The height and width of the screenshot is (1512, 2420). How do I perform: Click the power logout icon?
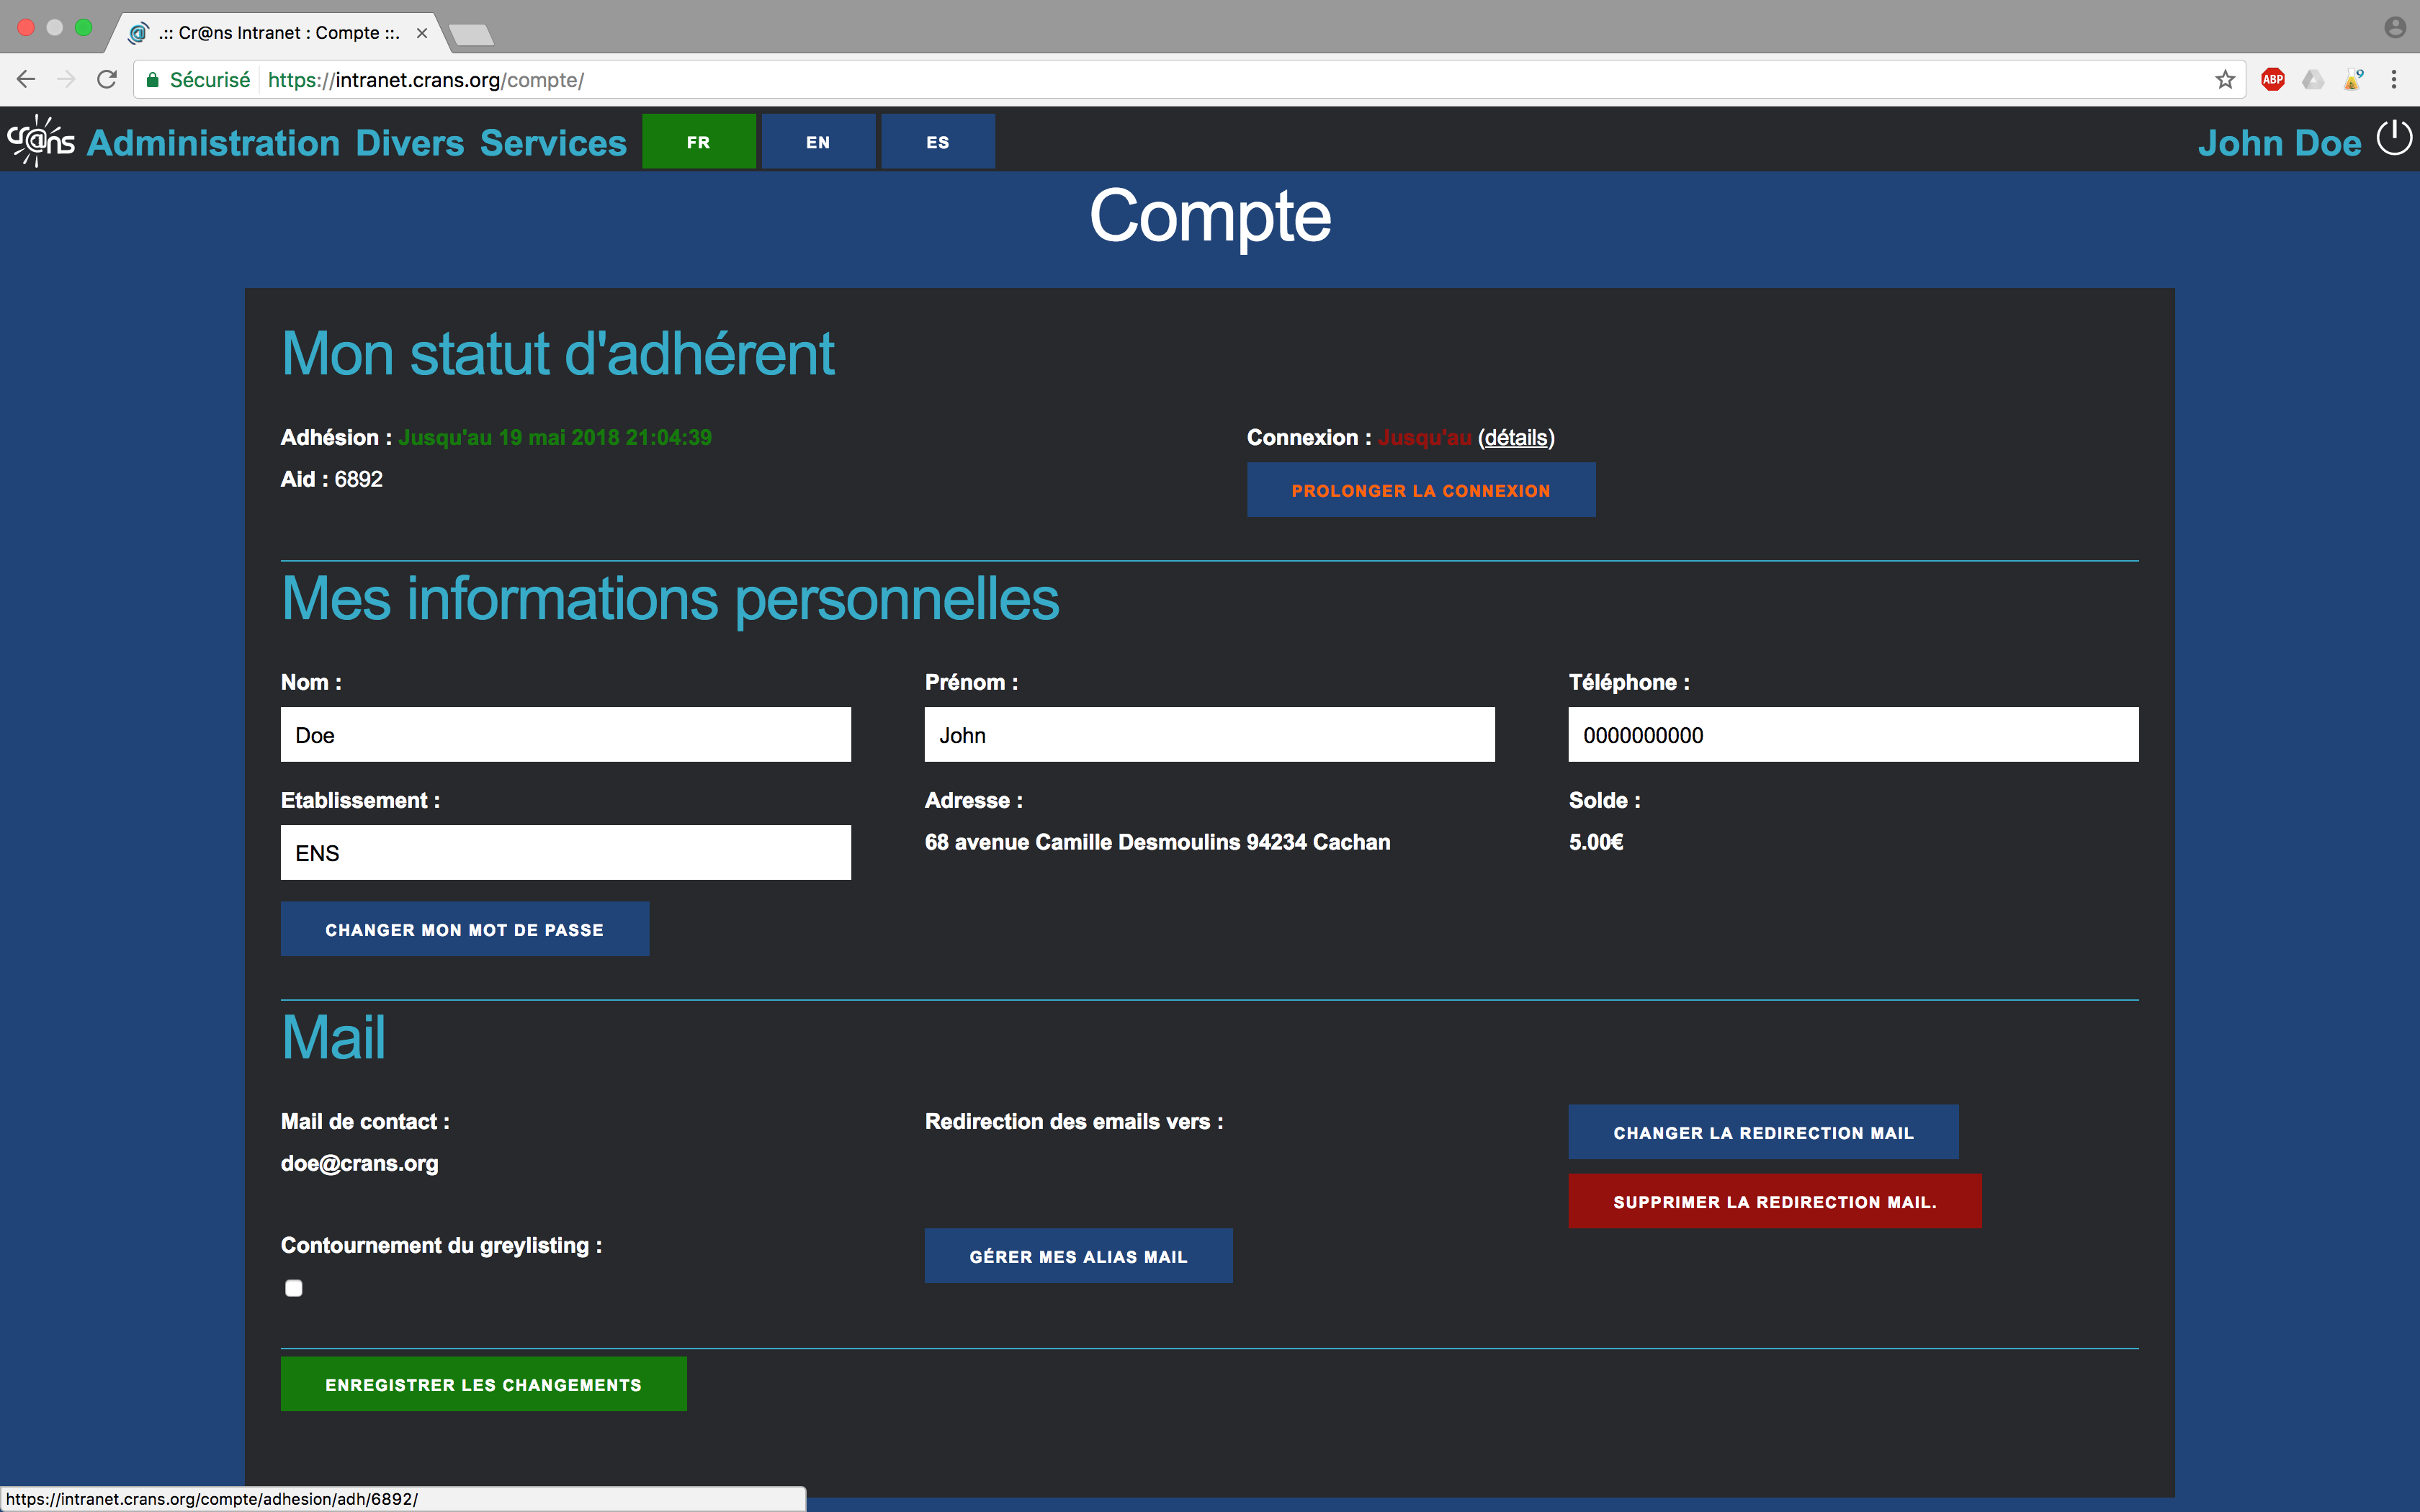coord(2394,138)
